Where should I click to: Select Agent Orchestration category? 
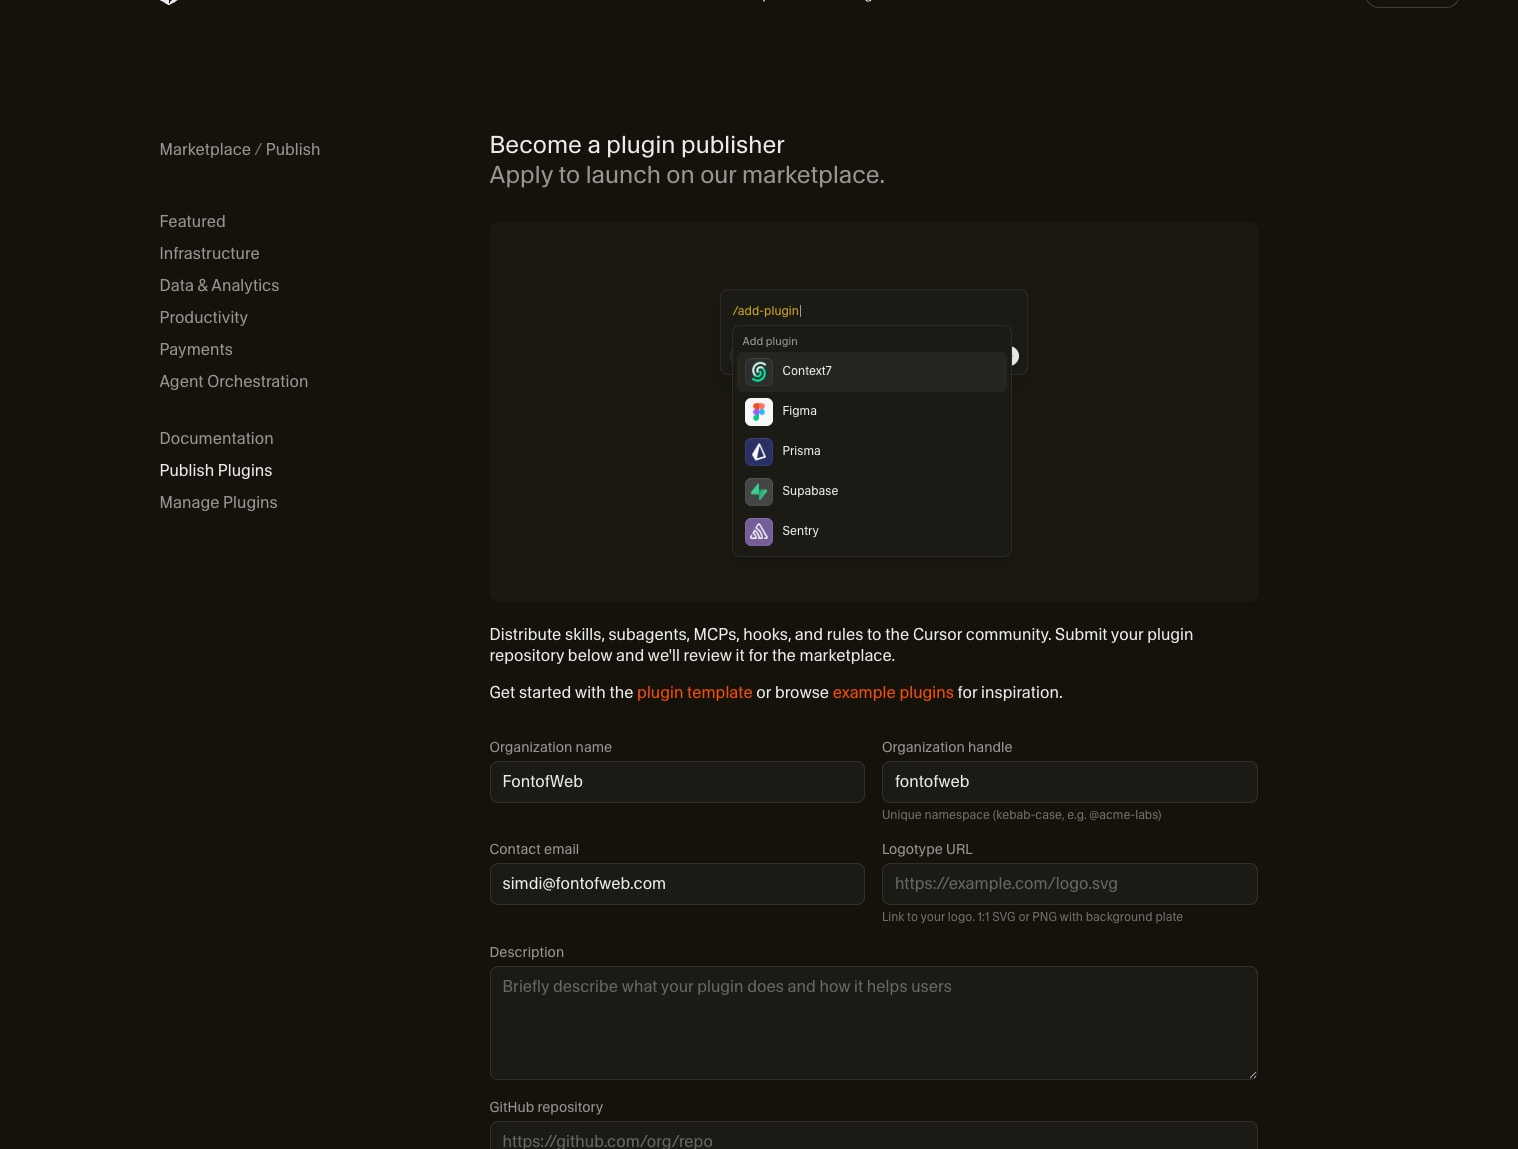click(233, 381)
